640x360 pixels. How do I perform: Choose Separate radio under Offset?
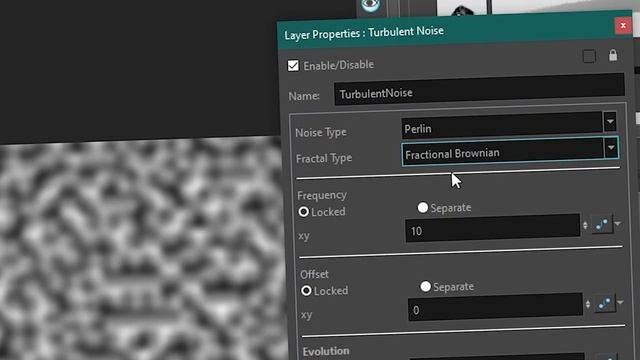point(425,286)
